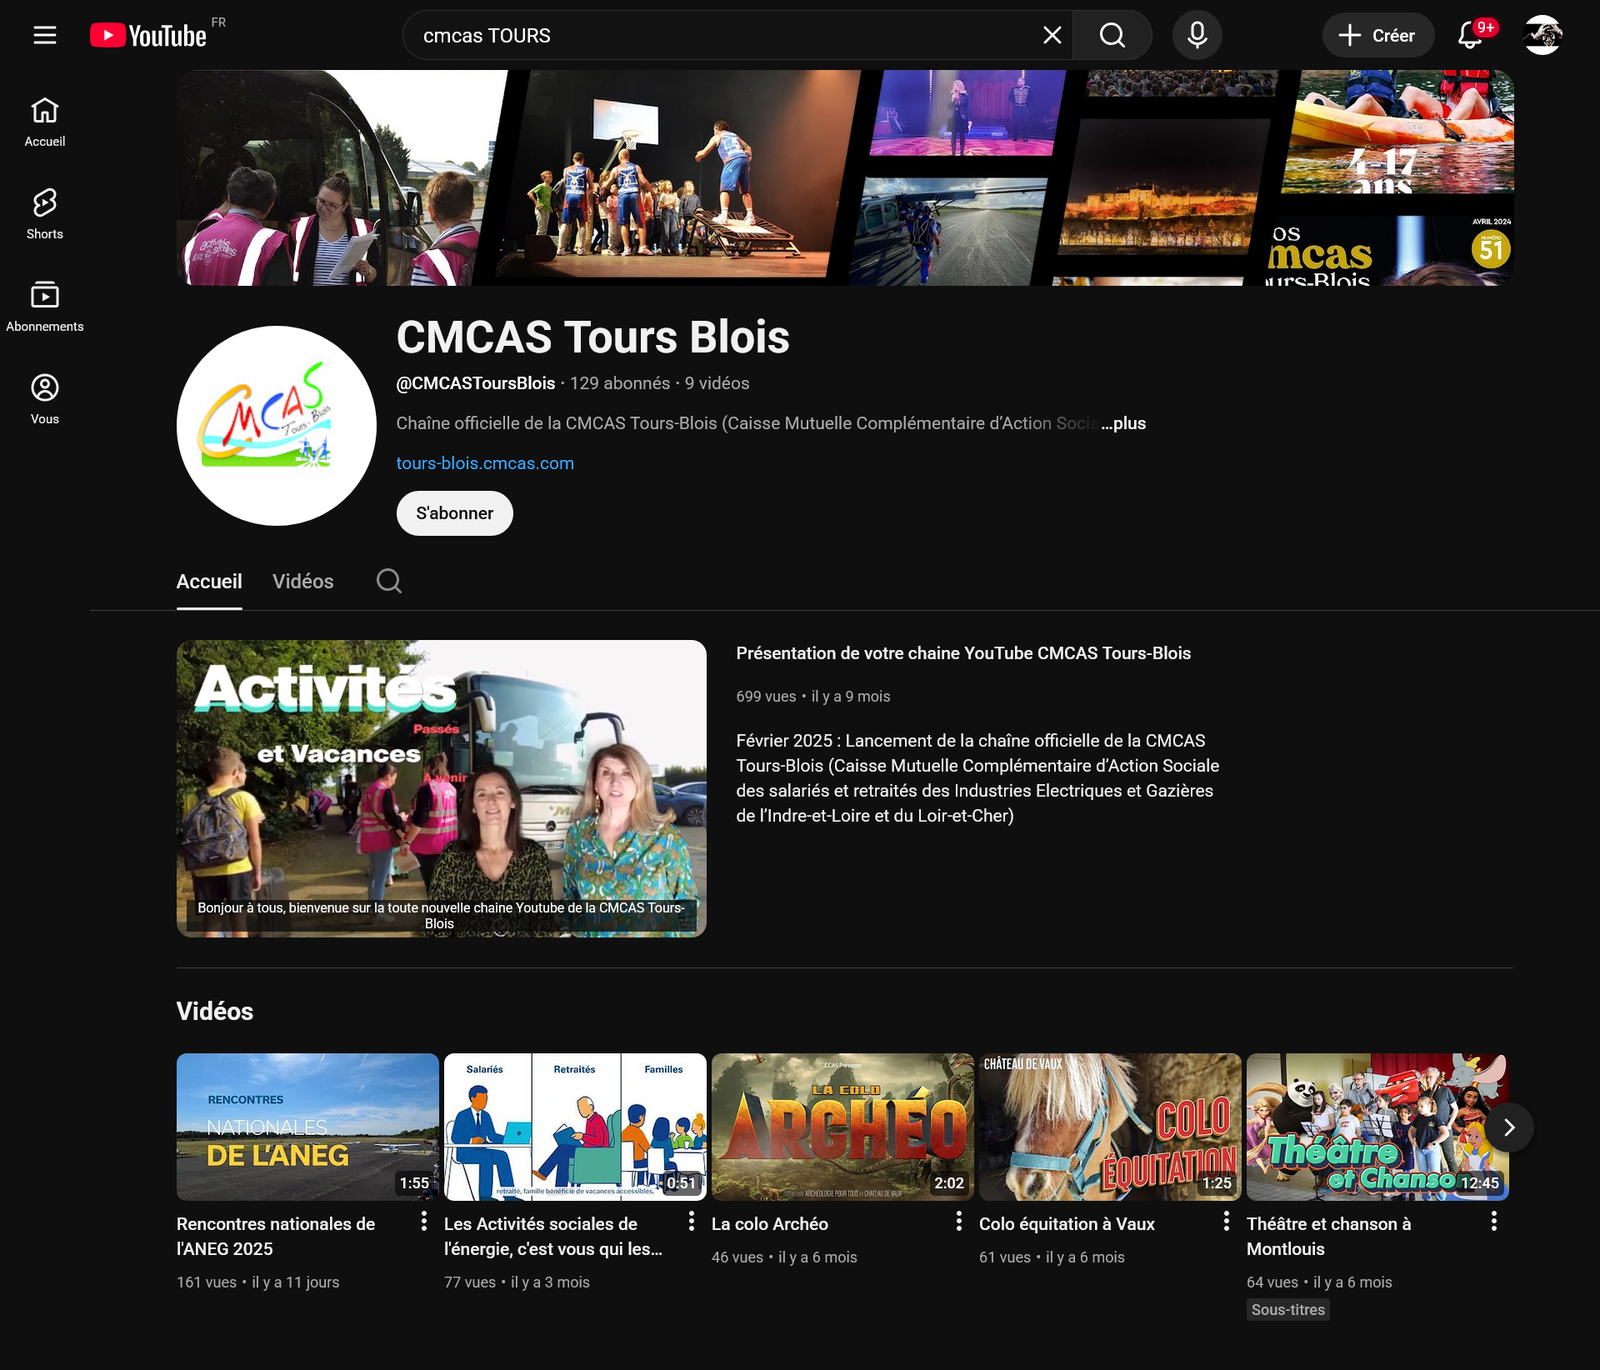Screen dimensions: 1600x1370
Task: Click '46 vues · il y a 6 mois'
Action: pyautogui.click(x=784, y=1257)
